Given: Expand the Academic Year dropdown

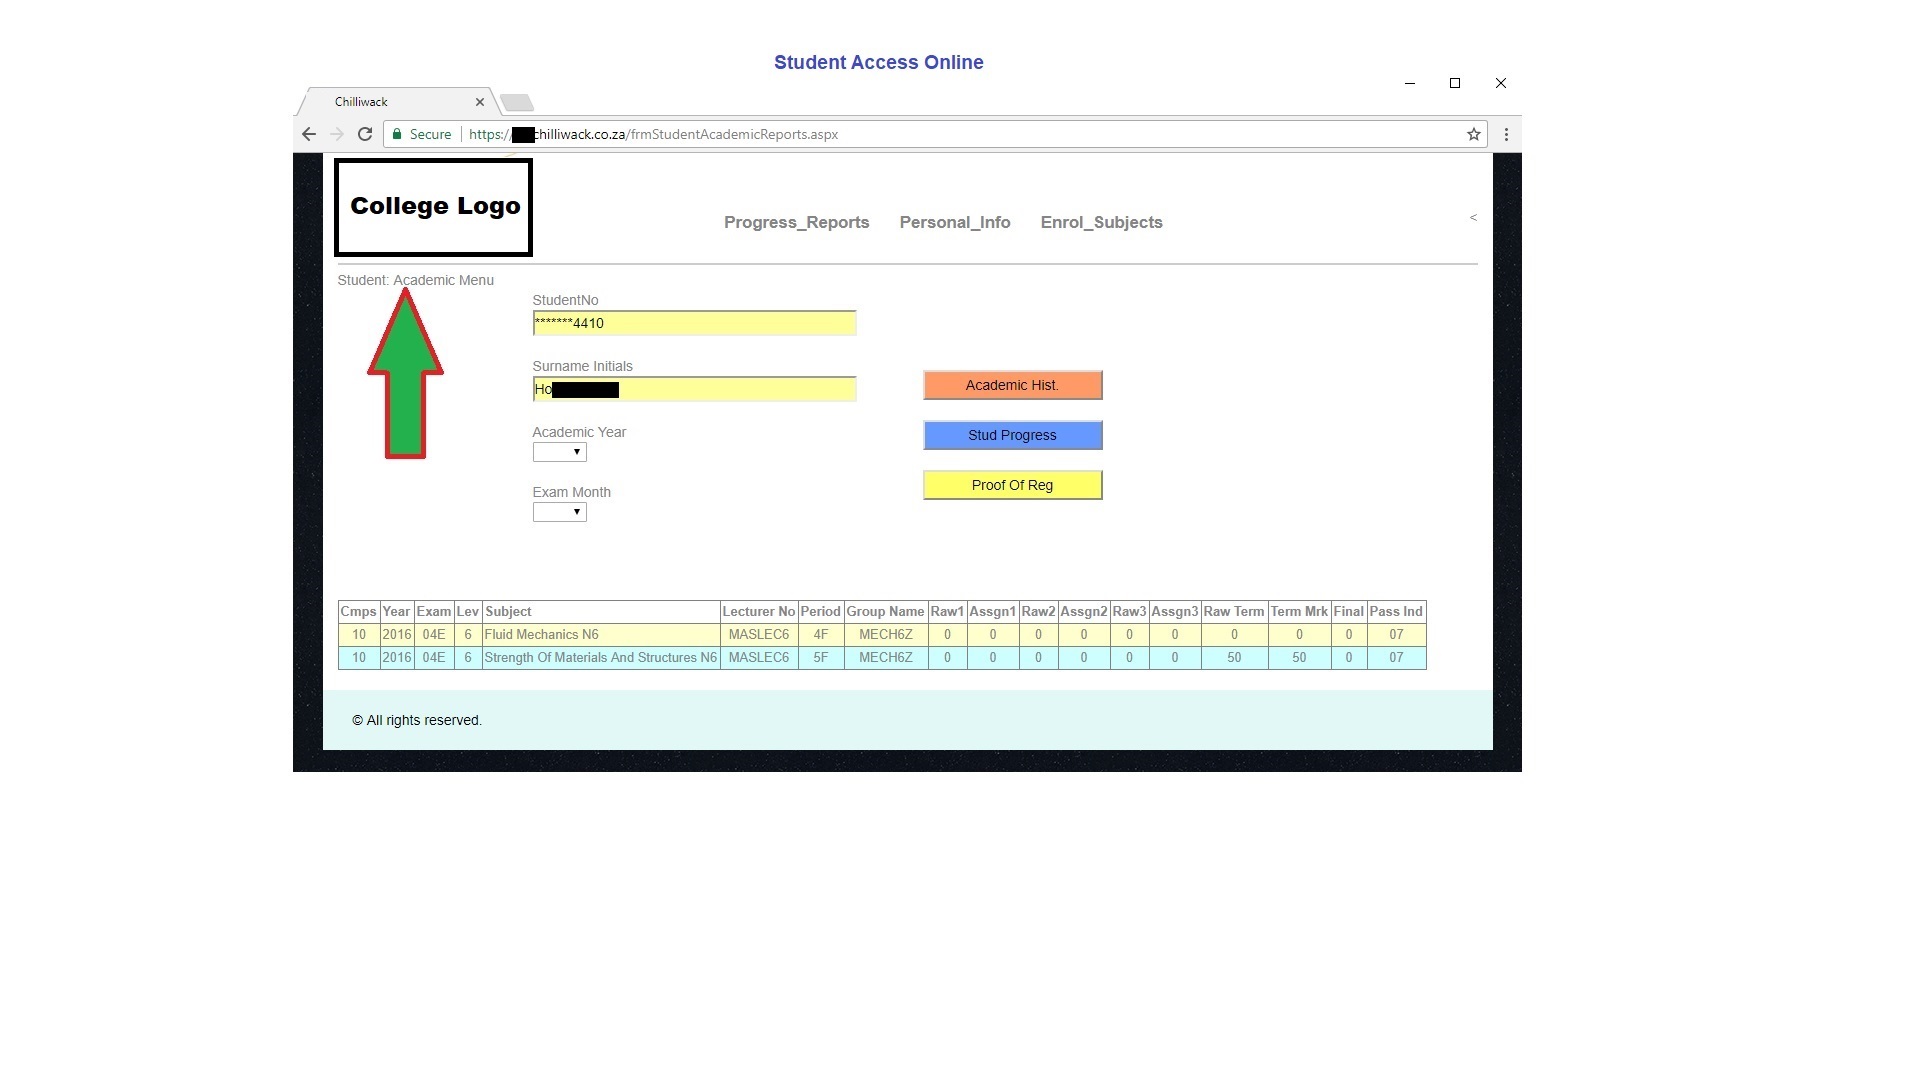Looking at the screenshot, I should point(559,452).
